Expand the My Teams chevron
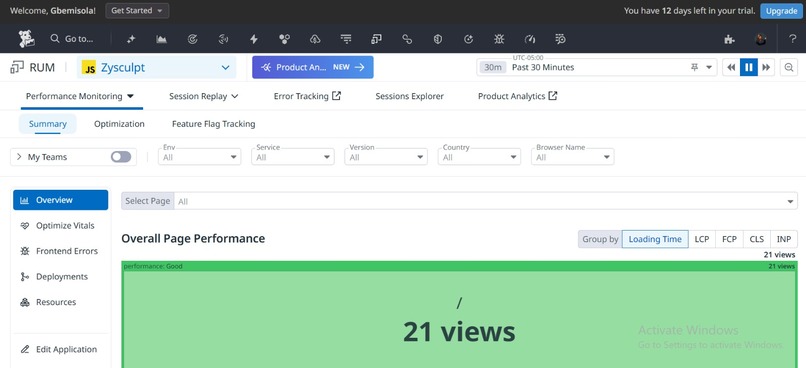The width and height of the screenshot is (806, 368). click(19, 157)
